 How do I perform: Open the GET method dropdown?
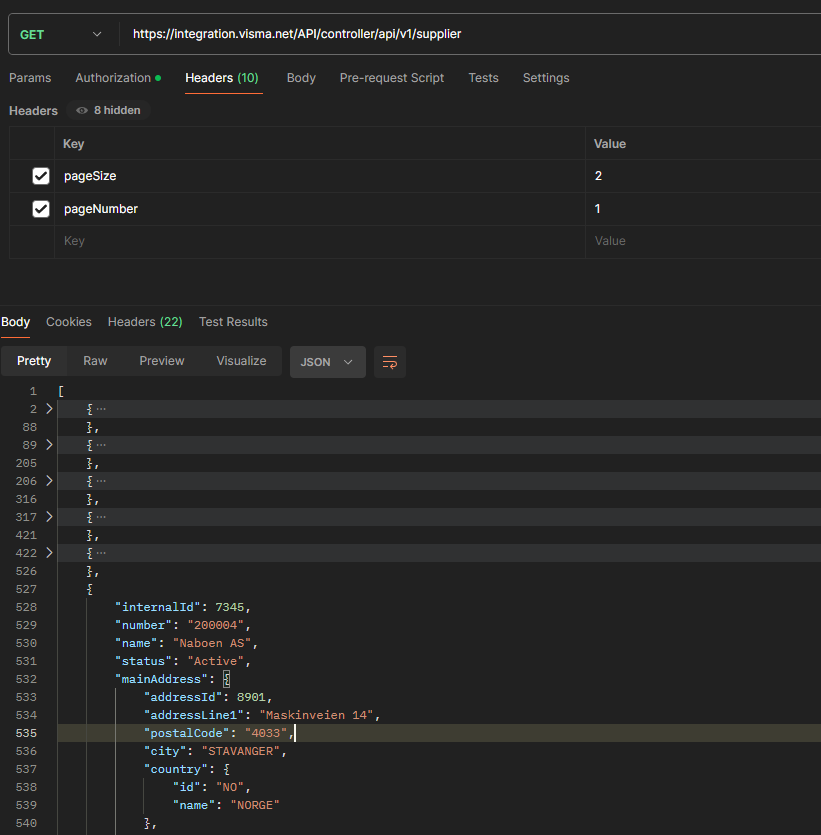pyautogui.click(x=60, y=35)
